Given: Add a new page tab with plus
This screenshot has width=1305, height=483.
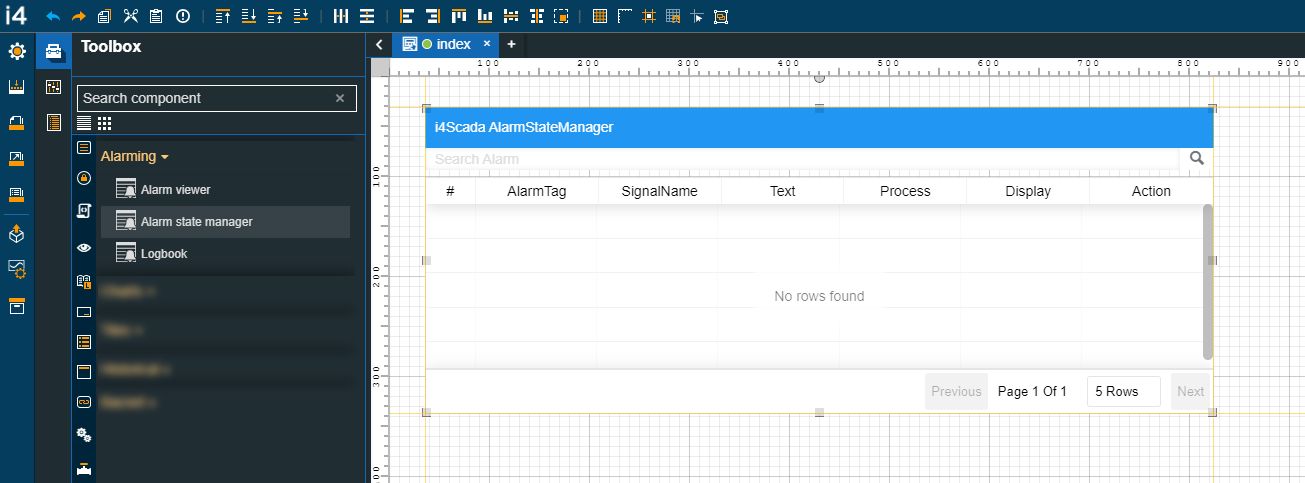Looking at the screenshot, I should [x=511, y=44].
